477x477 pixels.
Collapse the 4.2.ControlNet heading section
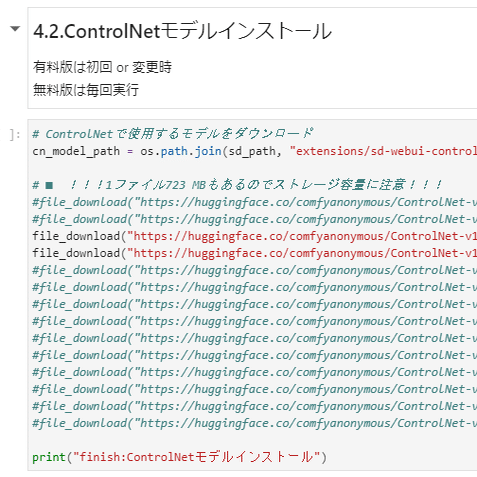pyautogui.click(x=15, y=29)
